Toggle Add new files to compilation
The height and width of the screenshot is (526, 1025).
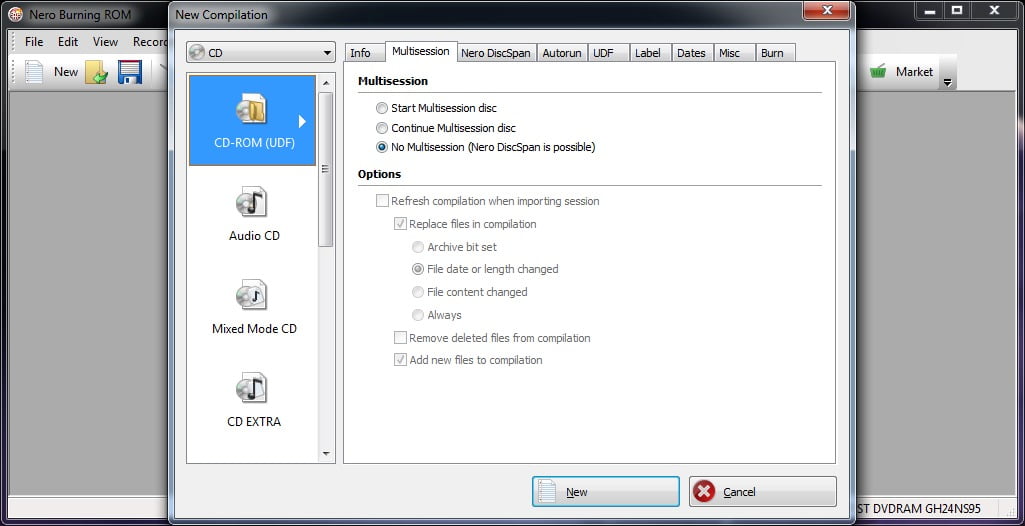tap(400, 360)
